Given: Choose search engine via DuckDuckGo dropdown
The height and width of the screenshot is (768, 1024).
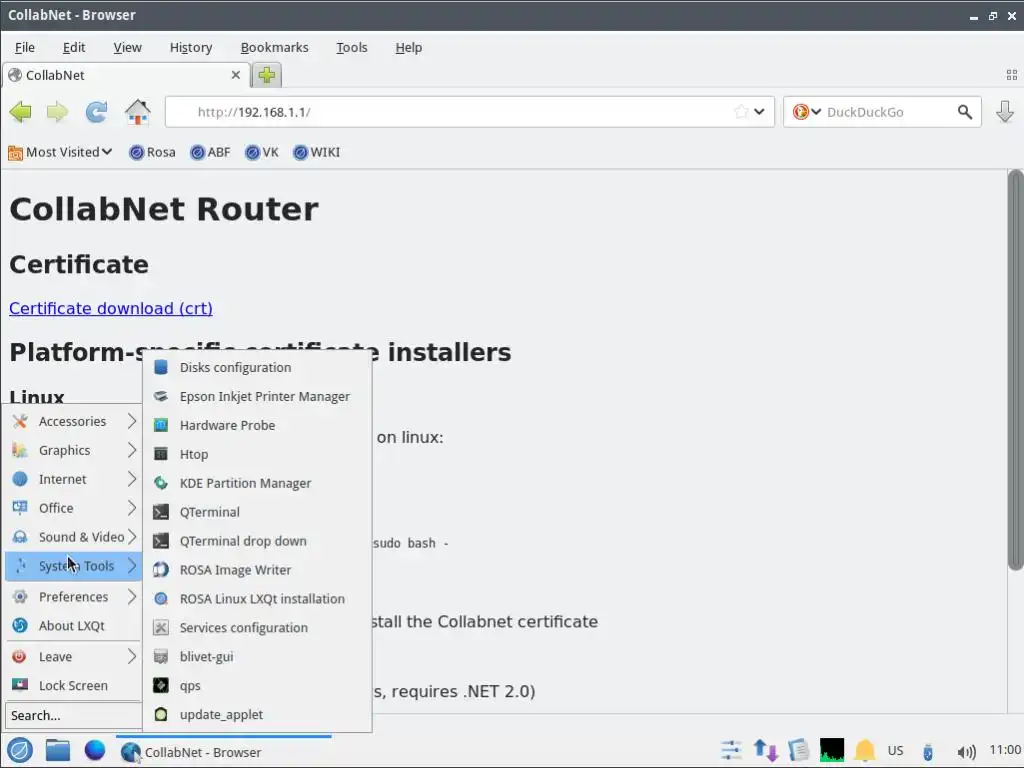Looking at the screenshot, I should click(x=807, y=112).
